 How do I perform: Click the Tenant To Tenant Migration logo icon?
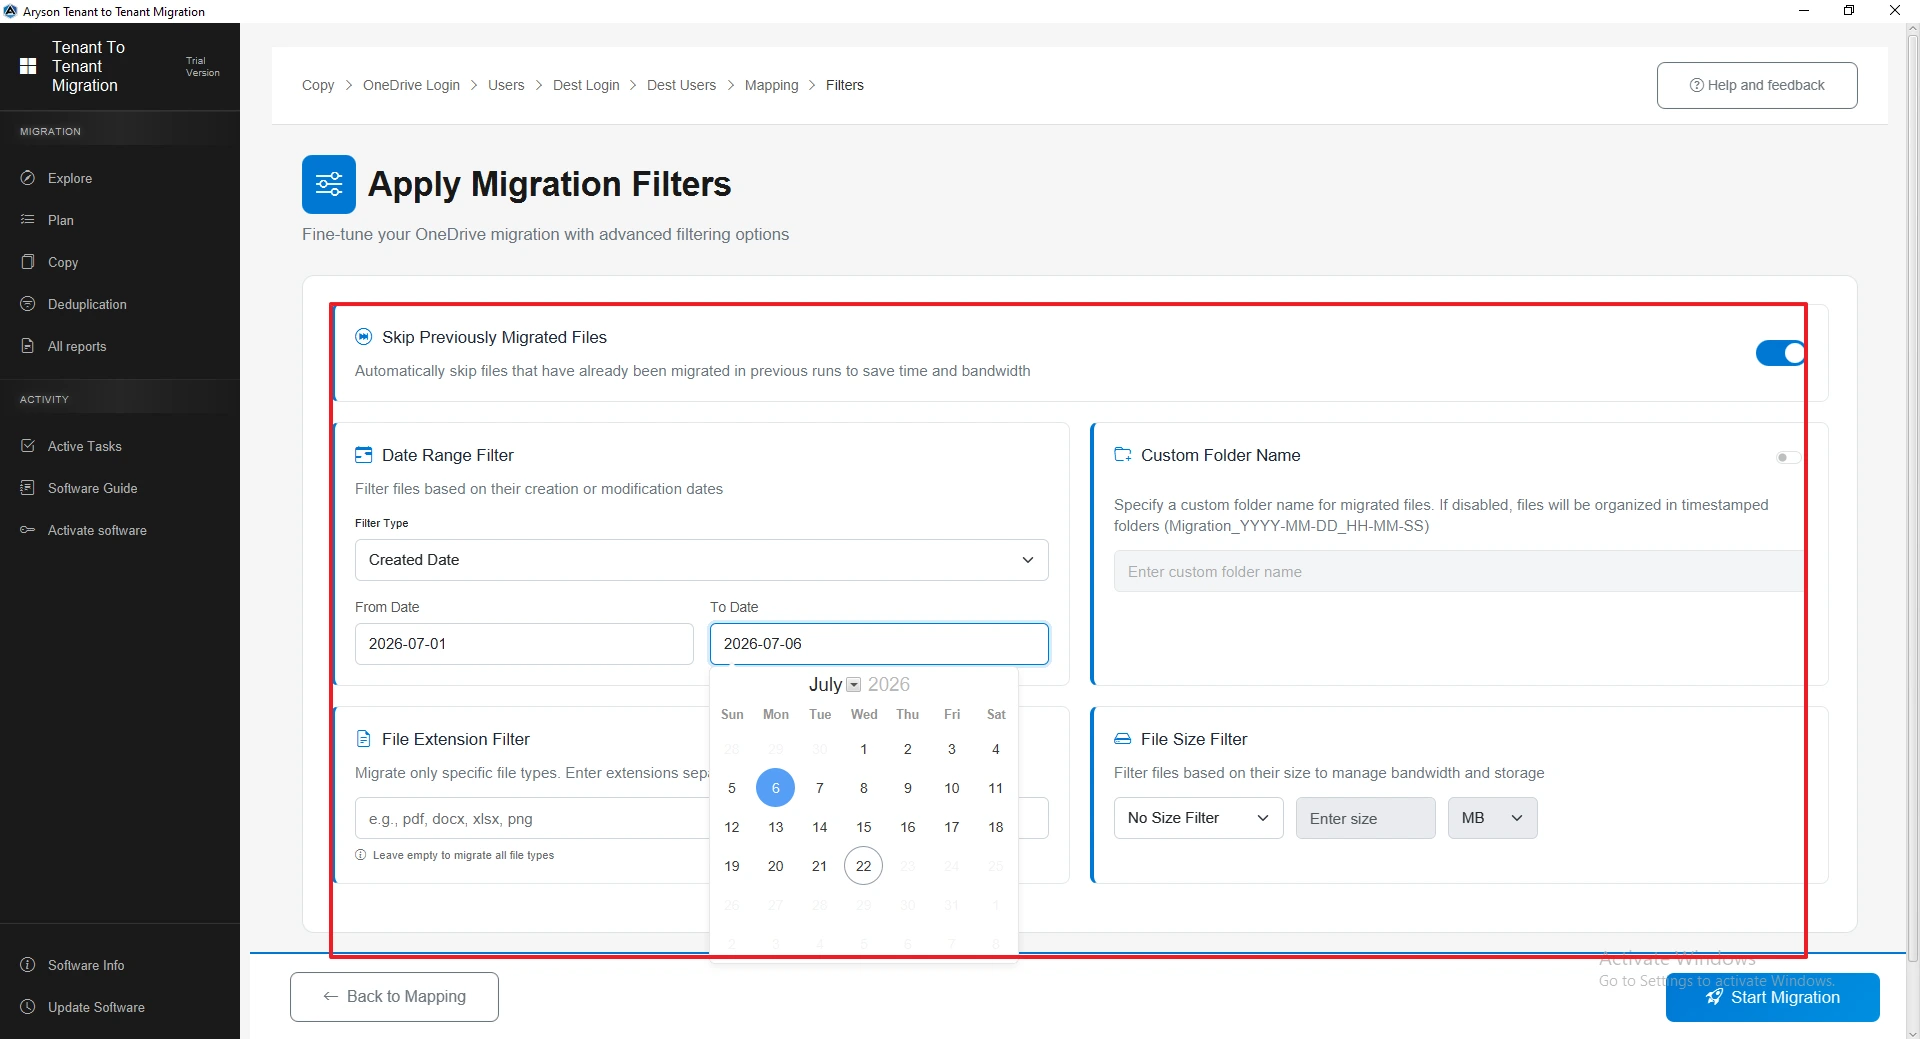pyautogui.click(x=28, y=66)
